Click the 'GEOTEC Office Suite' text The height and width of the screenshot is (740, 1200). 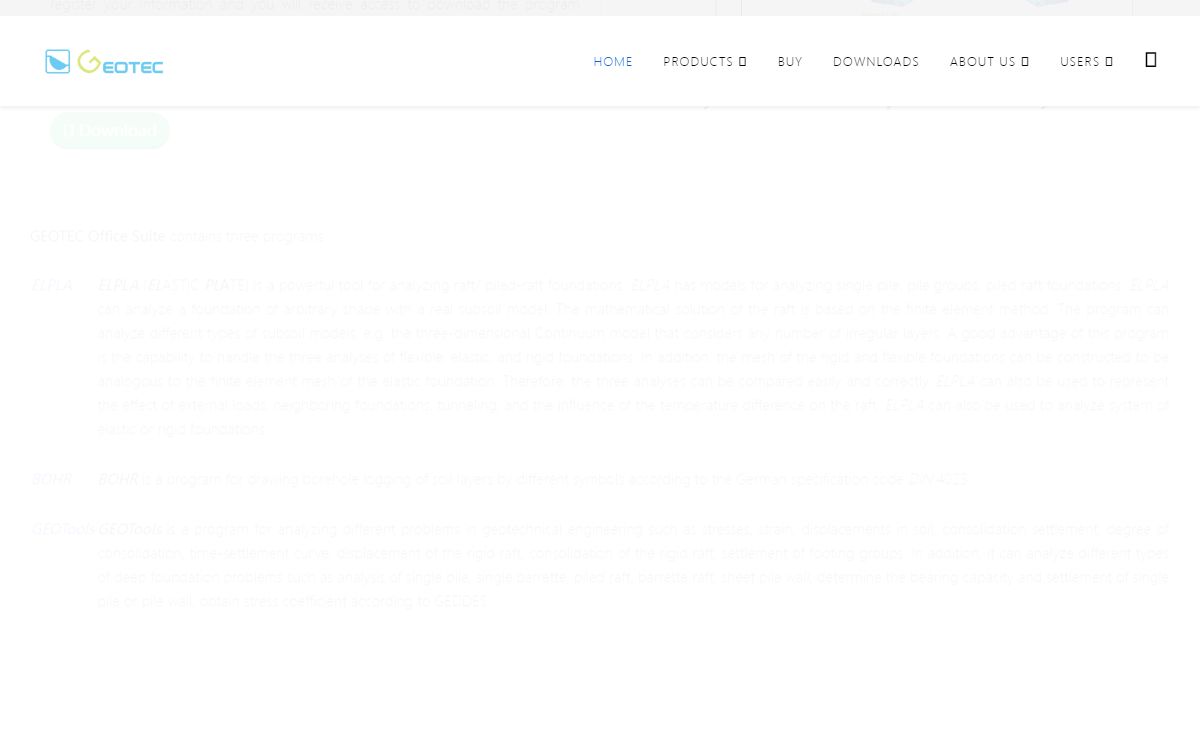tap(98, 237)
